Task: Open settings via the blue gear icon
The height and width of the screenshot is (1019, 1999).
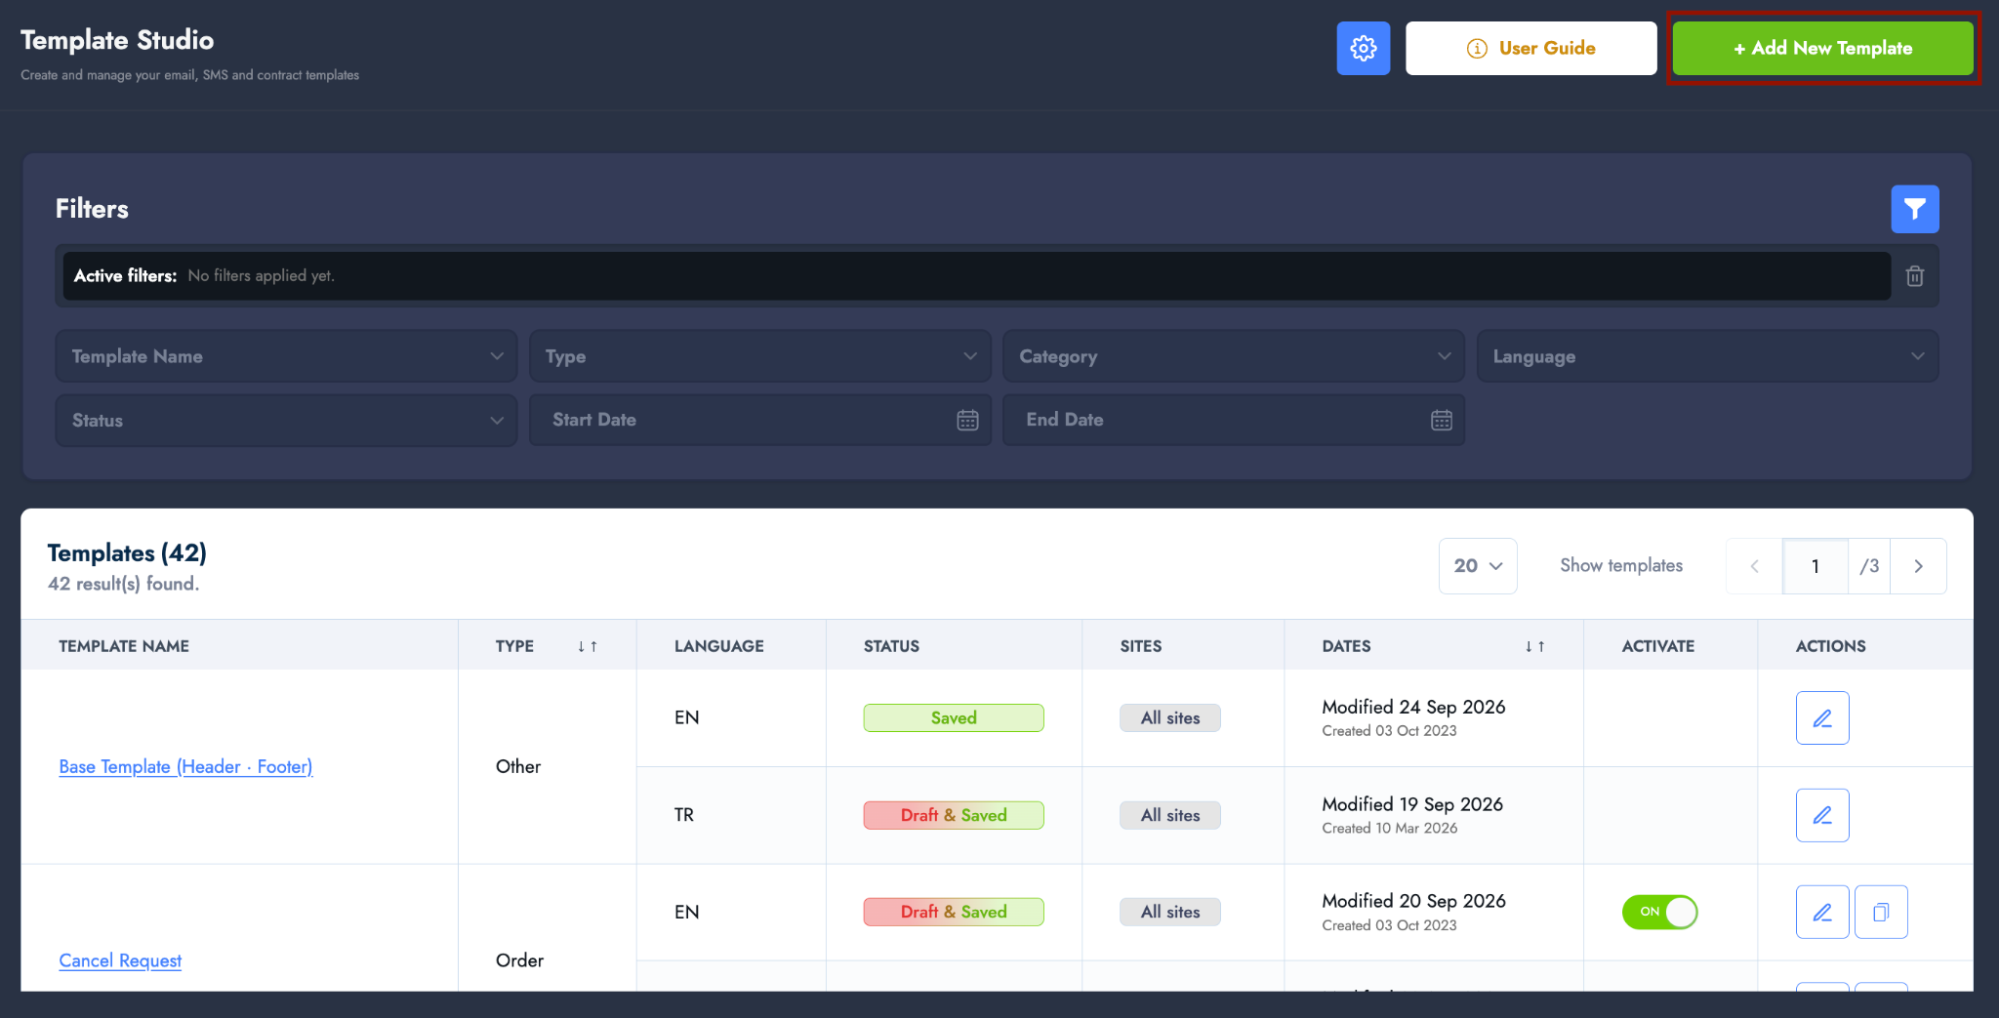Action: coord(1363,48)
